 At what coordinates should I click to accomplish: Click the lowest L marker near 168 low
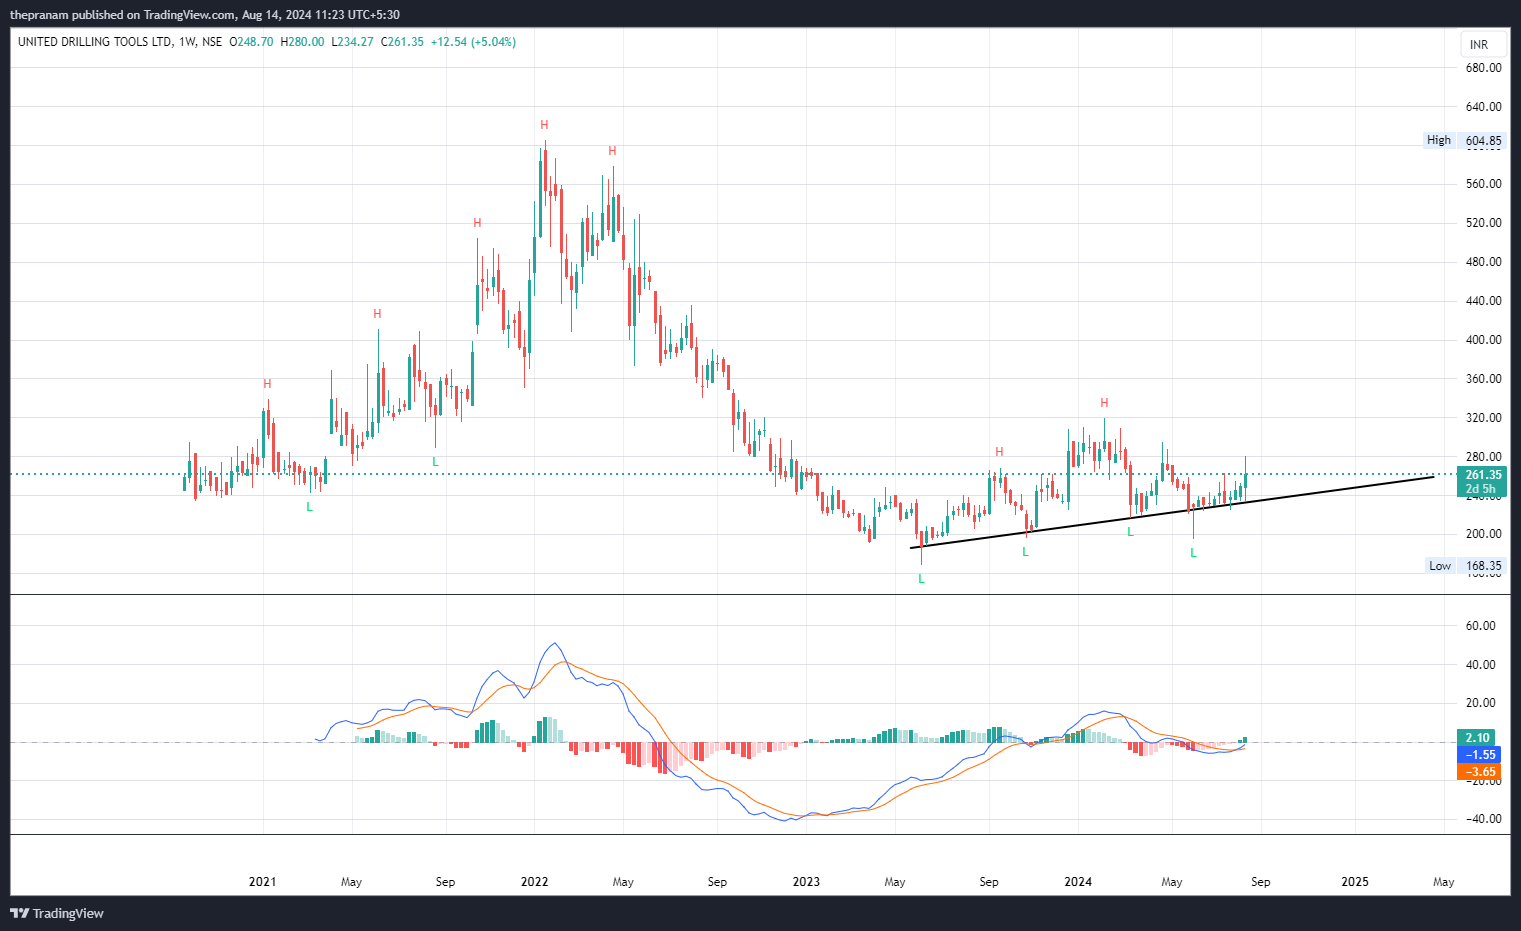pos(921,579)
